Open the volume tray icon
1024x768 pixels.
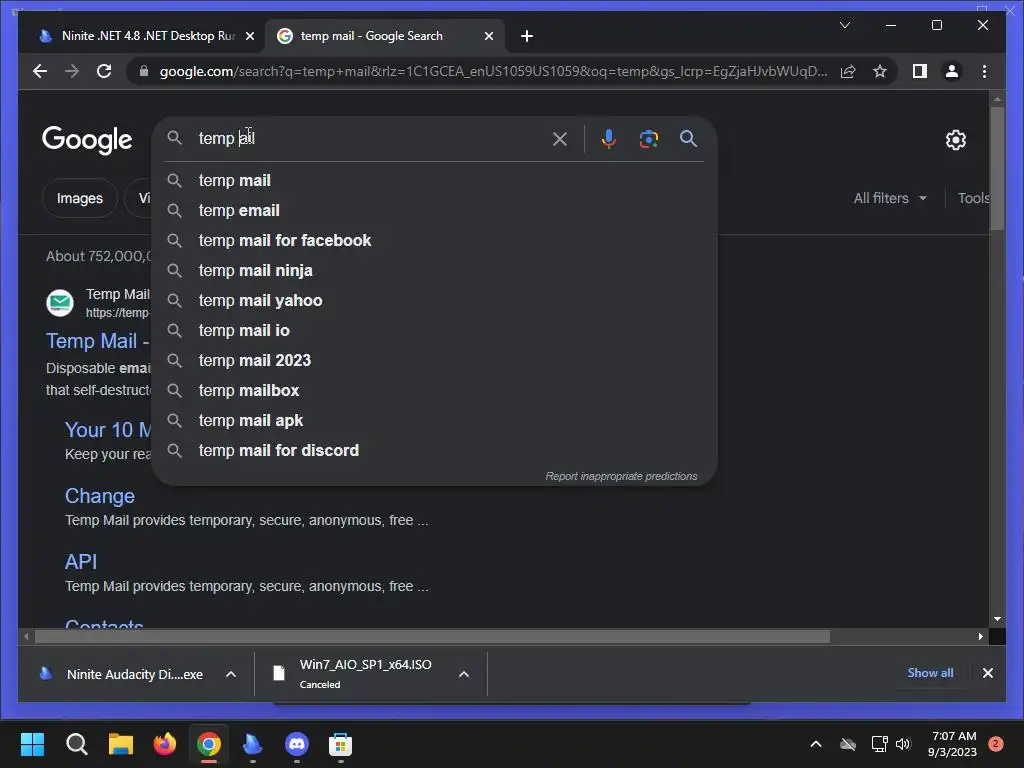[903, 744]
